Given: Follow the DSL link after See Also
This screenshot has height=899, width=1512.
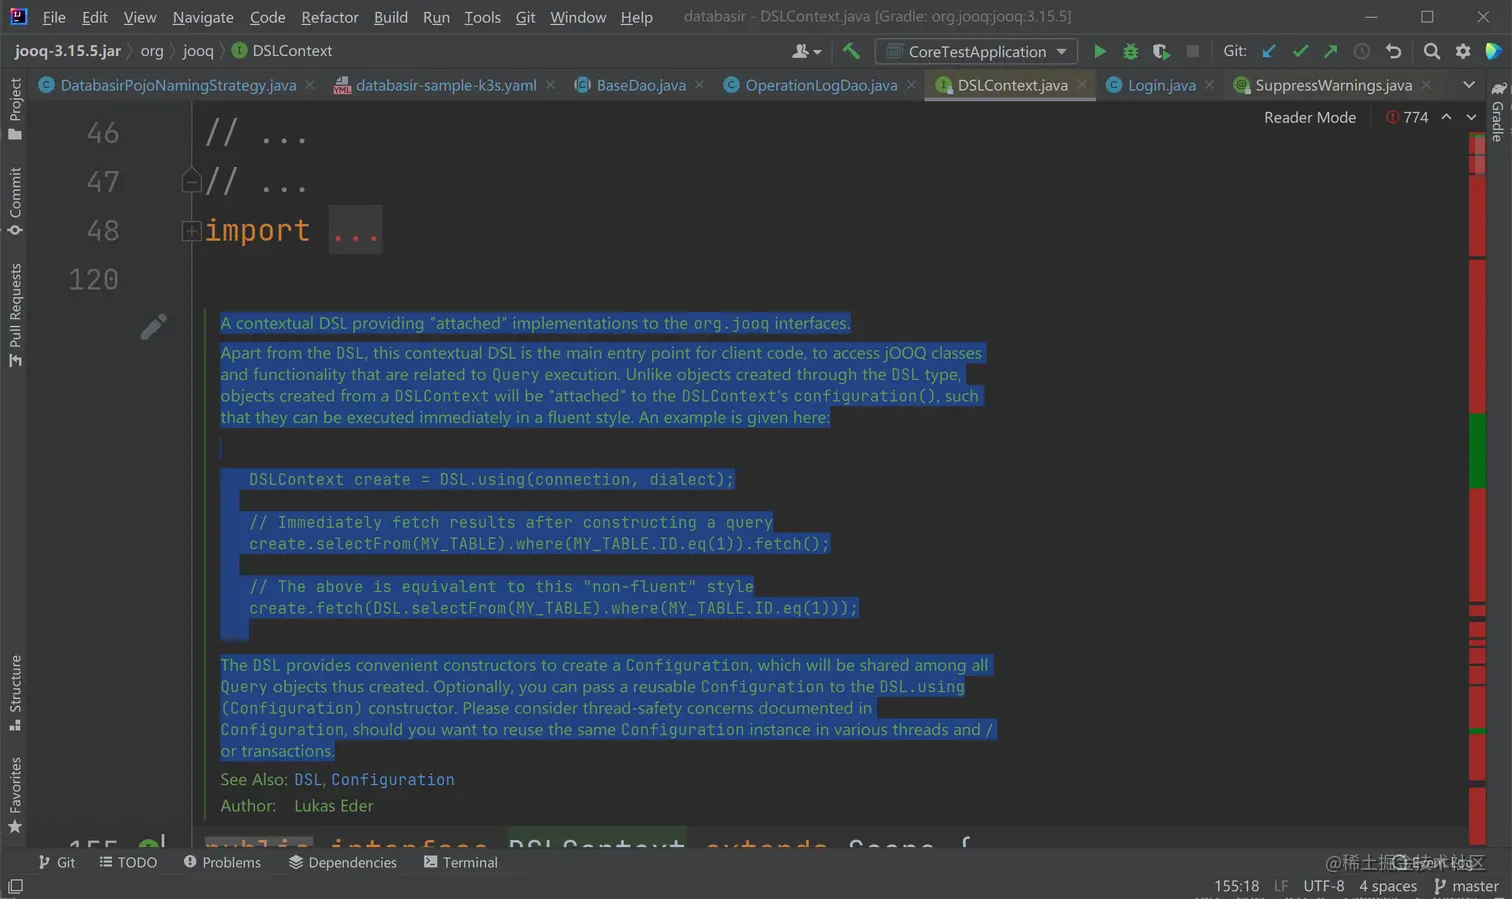Looking at the screenshot, I should (308, 779).
